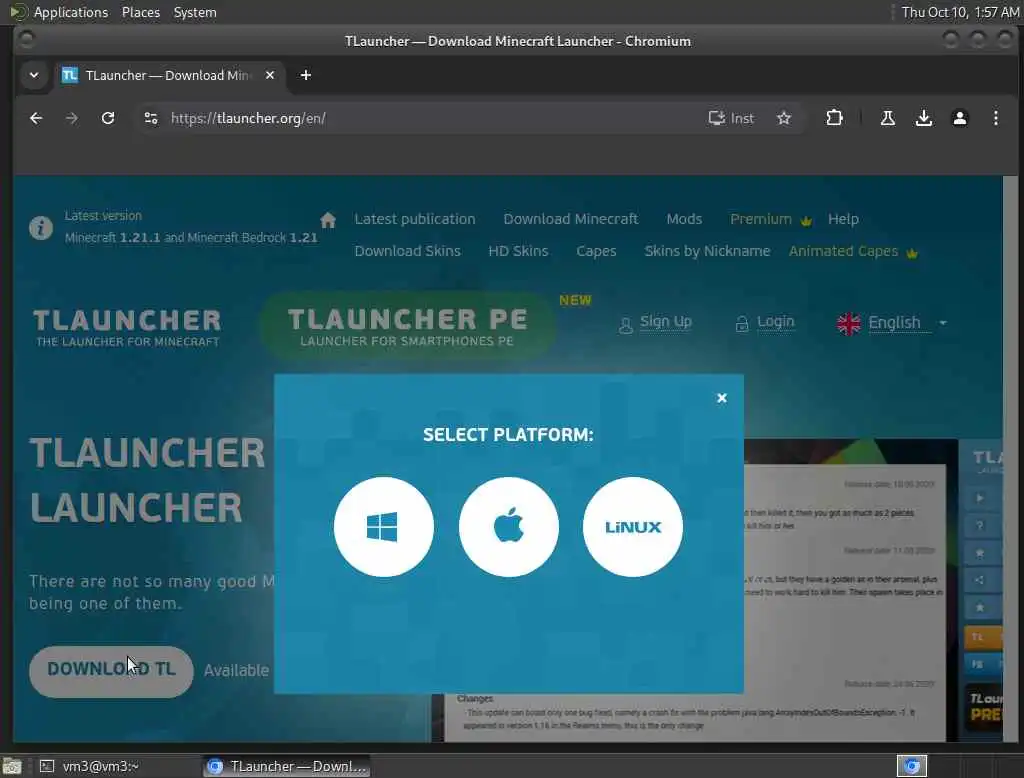Click the share icon in right sidebar
Viewport: 1024px width, 778px height.
[980, 580]
